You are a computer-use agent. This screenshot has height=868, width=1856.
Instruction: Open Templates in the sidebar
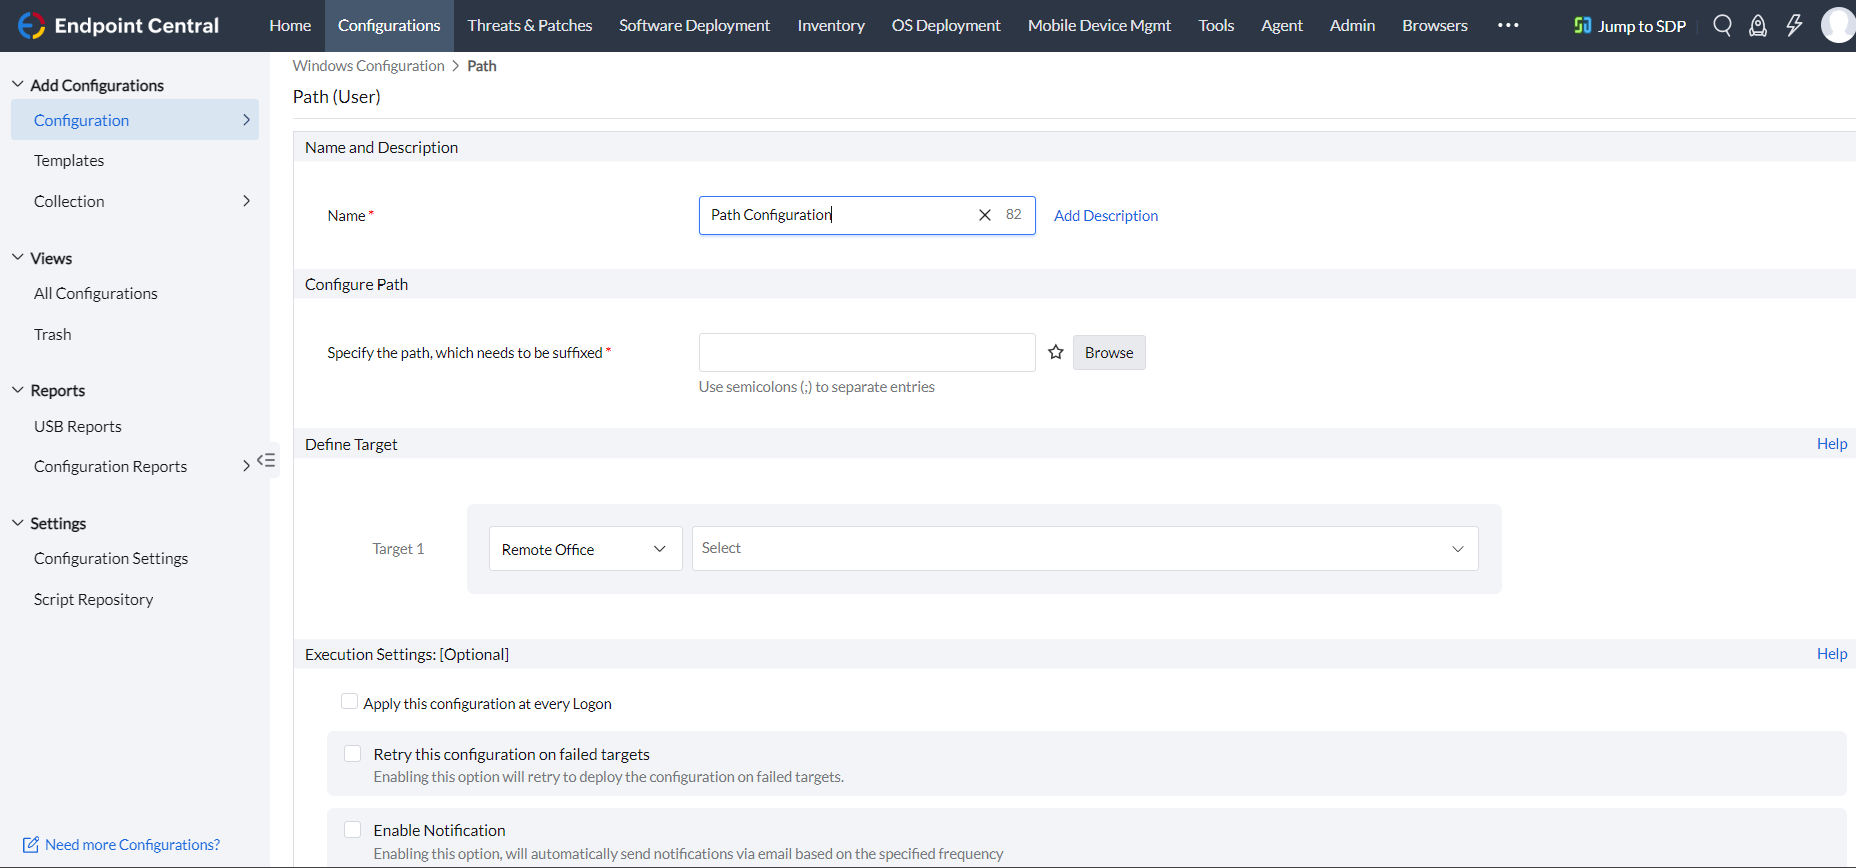pos(69,160)
